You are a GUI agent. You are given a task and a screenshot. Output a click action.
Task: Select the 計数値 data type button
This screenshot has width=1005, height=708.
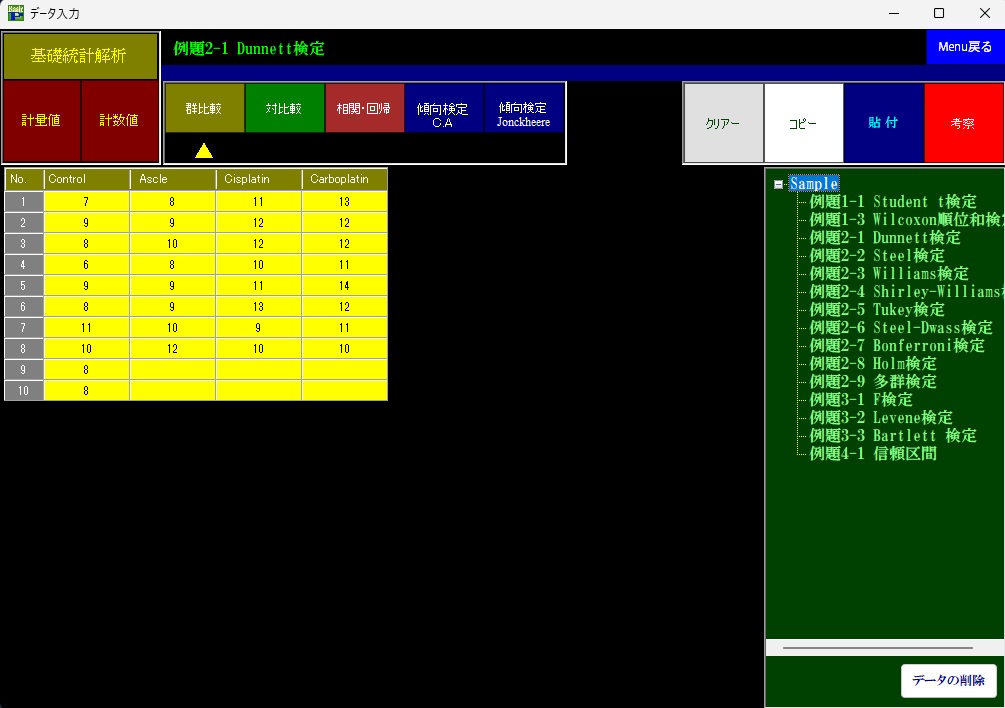click(119, 120)
